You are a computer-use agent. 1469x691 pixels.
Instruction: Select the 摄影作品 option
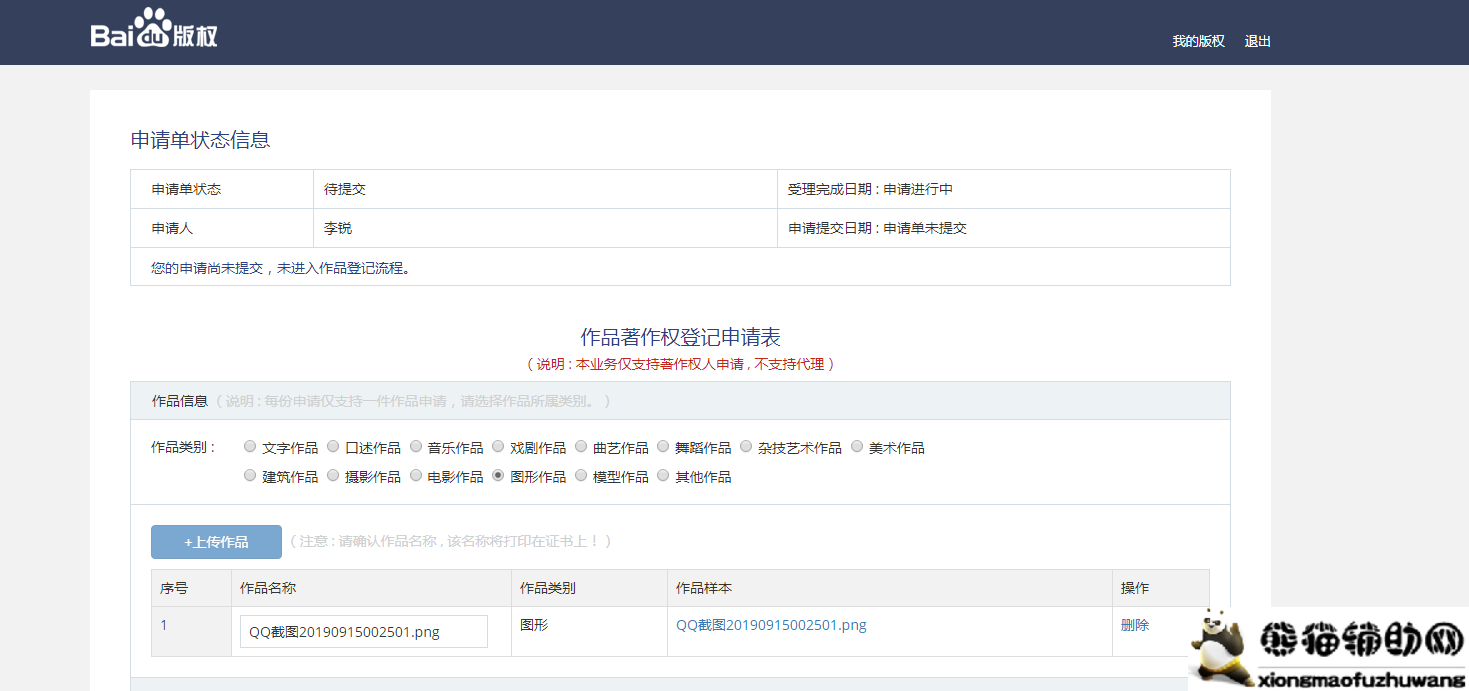[333, 475]
